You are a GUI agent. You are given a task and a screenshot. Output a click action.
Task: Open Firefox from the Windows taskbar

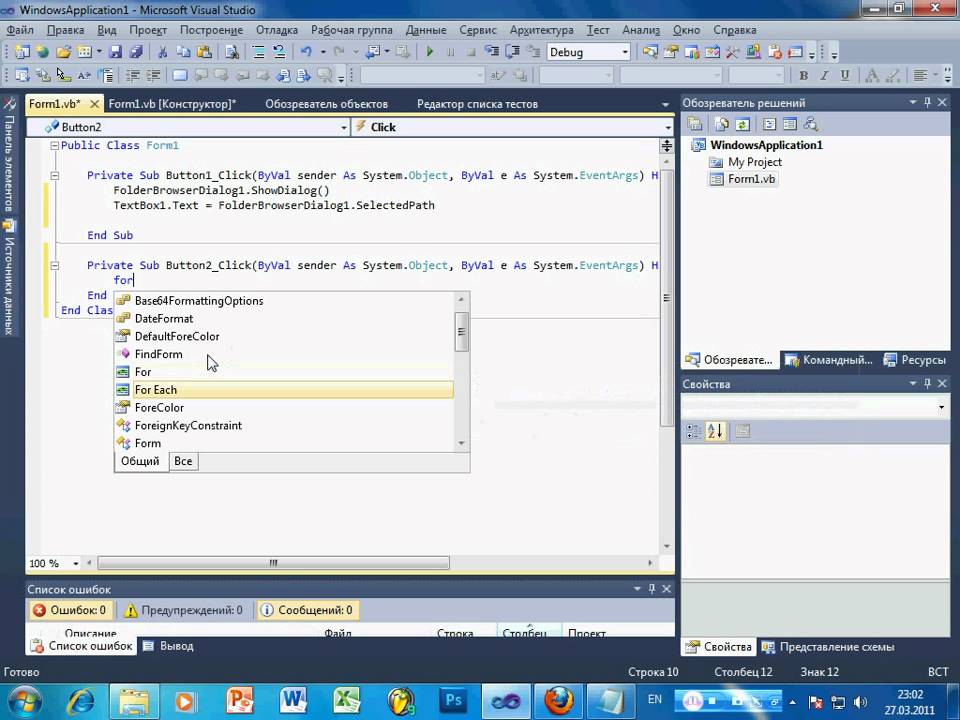(x=559, y=700)
